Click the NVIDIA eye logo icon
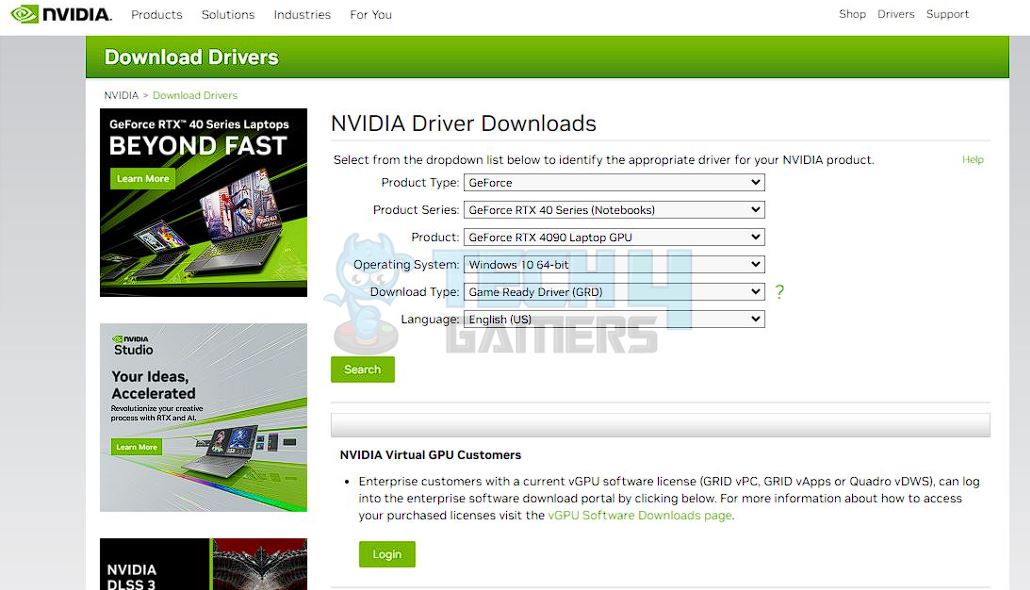 [27, 14]
